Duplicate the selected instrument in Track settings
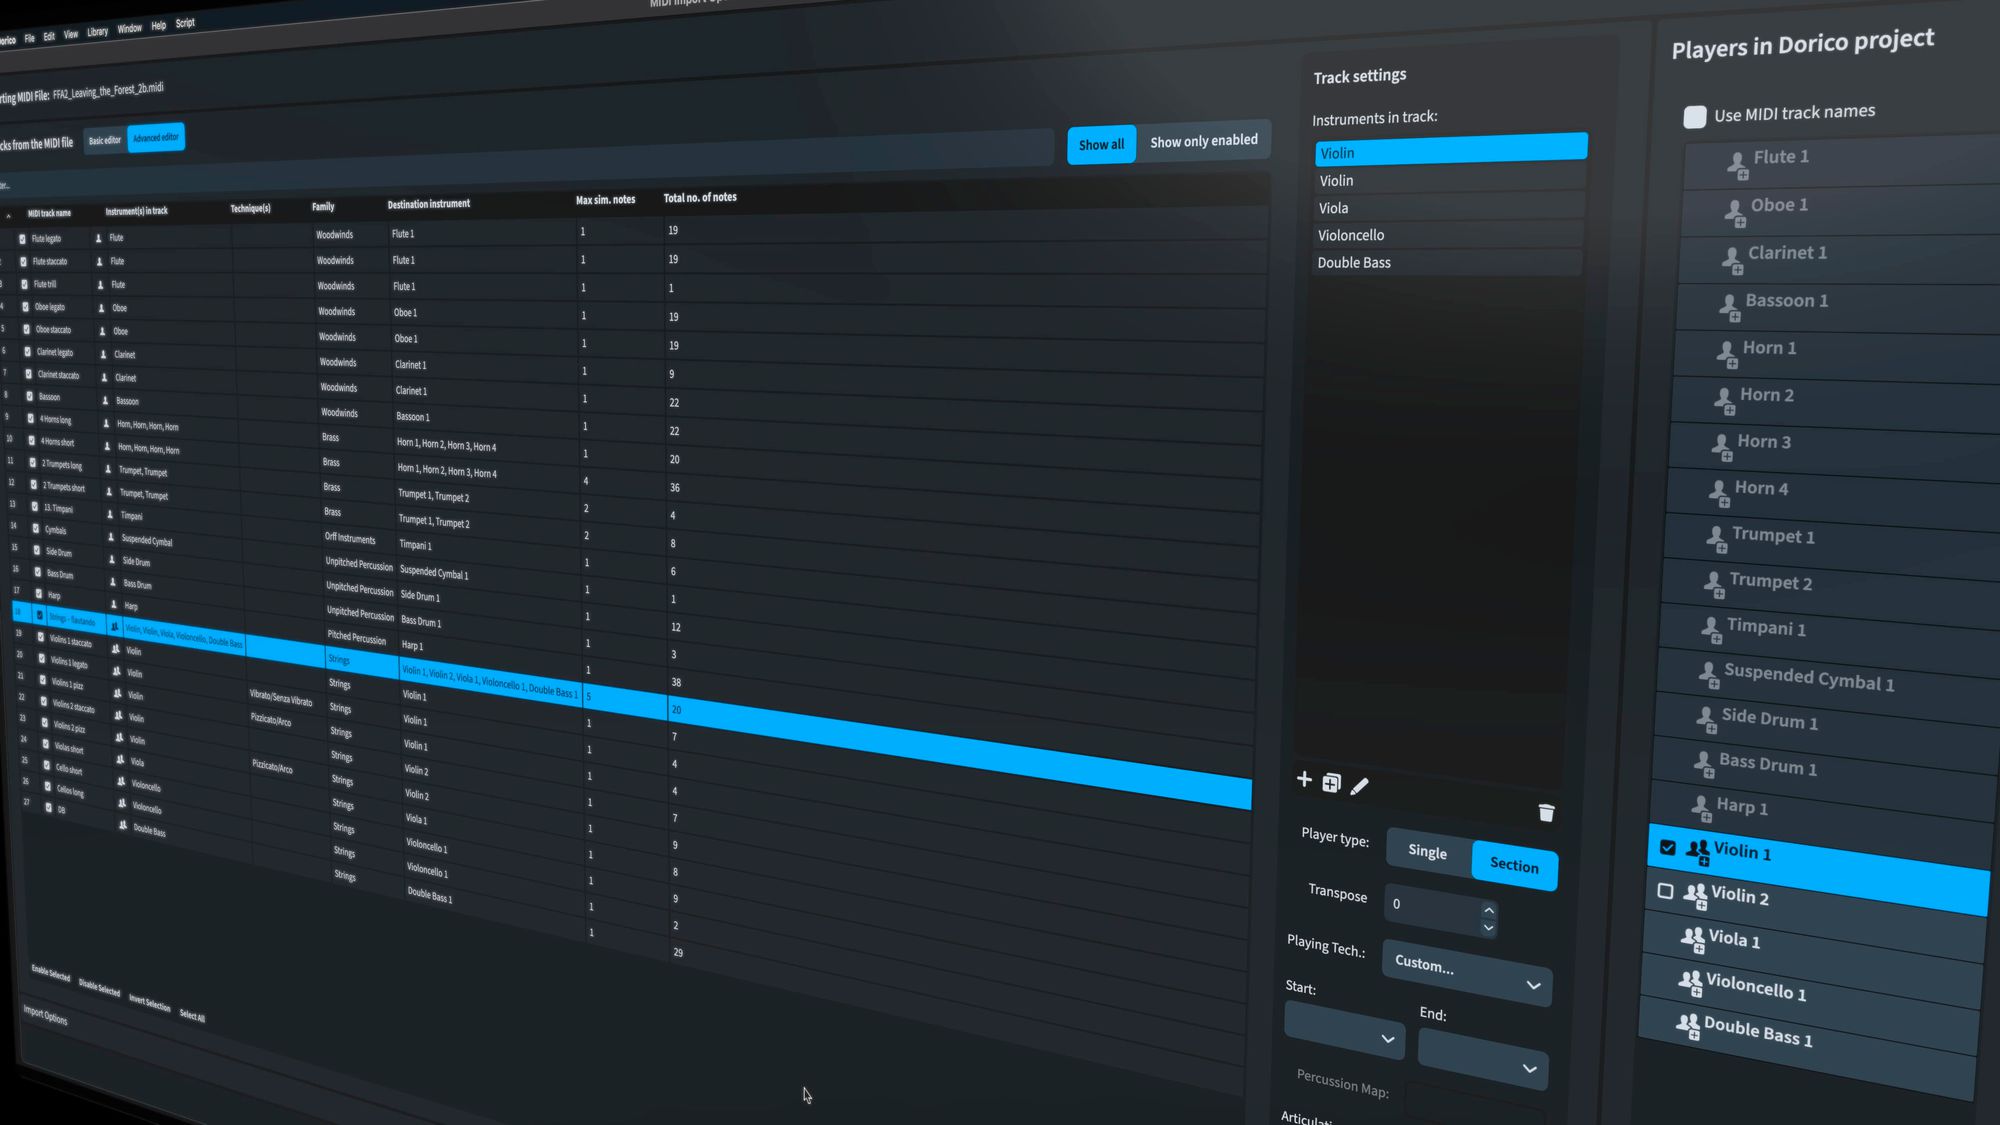The image size is (2000, 1125). 1332,783
